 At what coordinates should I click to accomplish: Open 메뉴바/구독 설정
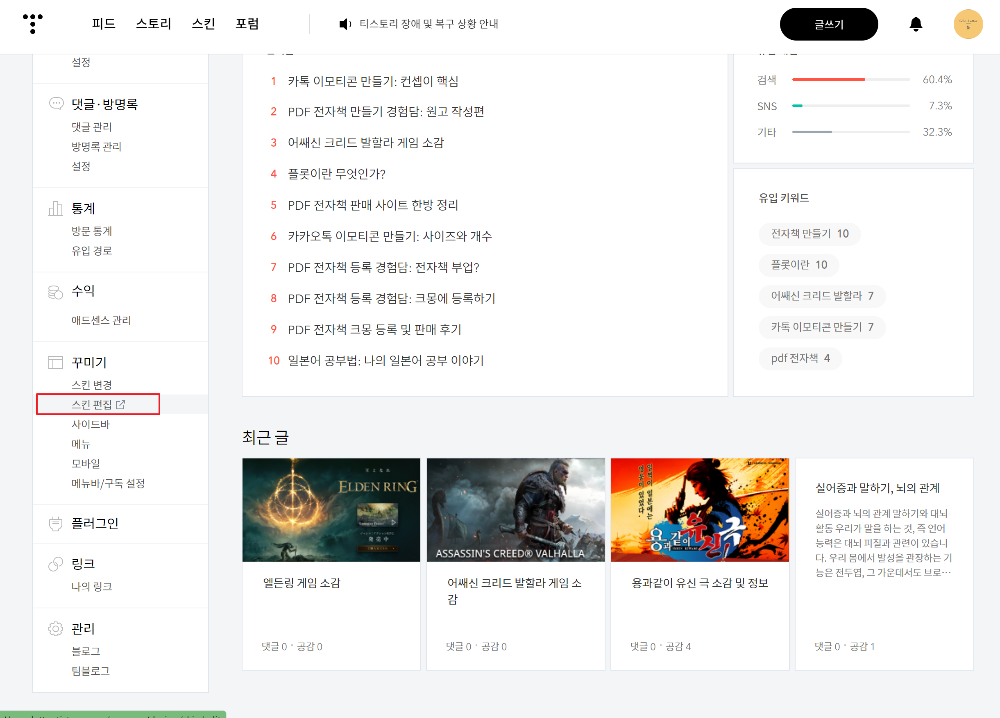(108, 483)
